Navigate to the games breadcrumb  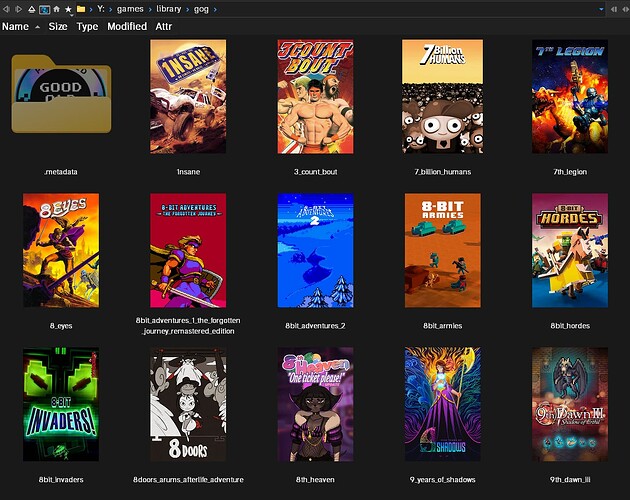click(131, 9)
